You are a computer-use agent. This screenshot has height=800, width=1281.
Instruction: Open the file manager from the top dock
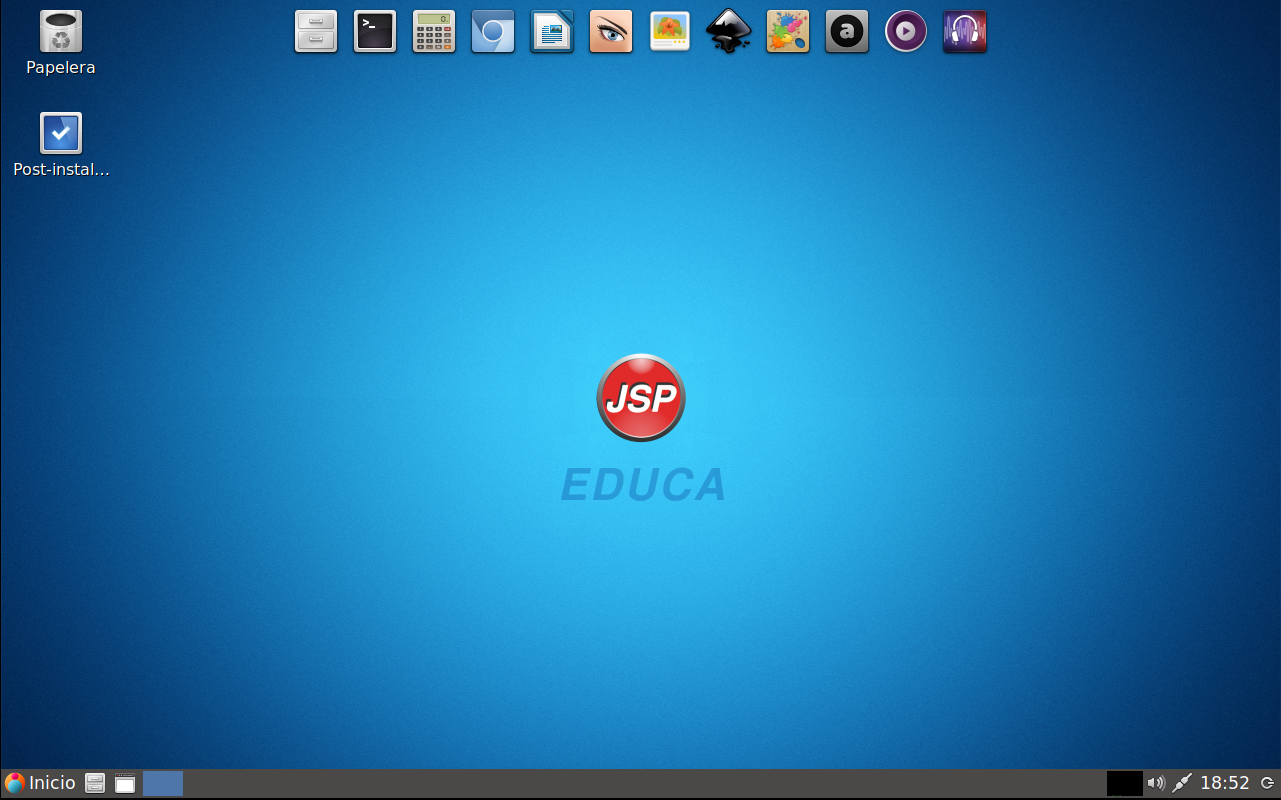316,32
